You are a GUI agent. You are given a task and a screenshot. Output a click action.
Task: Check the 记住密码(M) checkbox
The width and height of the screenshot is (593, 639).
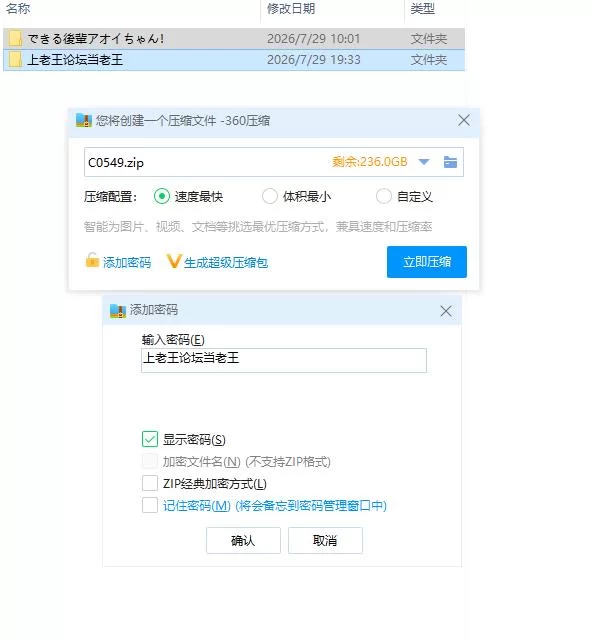[150, 505]
